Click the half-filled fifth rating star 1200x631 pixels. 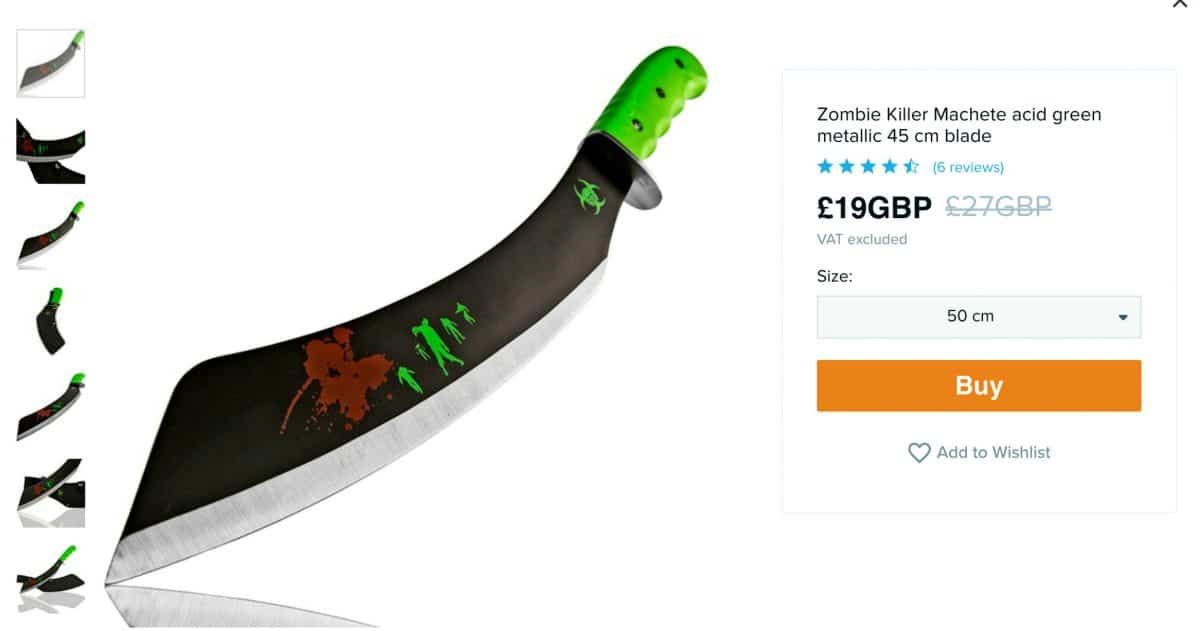(x=911, y=166)
